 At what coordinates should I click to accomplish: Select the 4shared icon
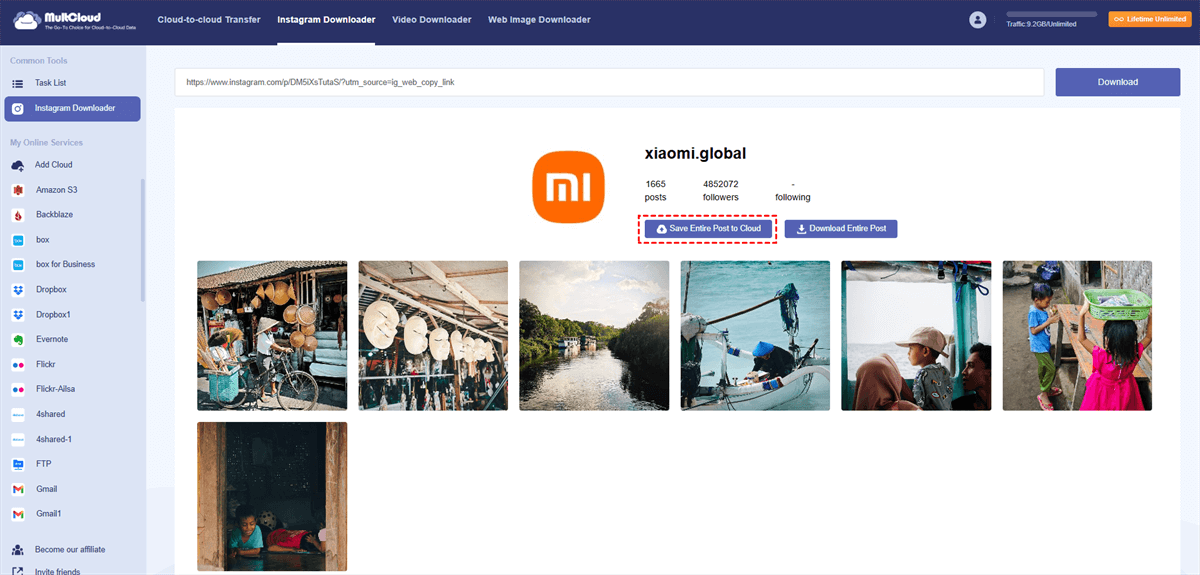point(17,414)
